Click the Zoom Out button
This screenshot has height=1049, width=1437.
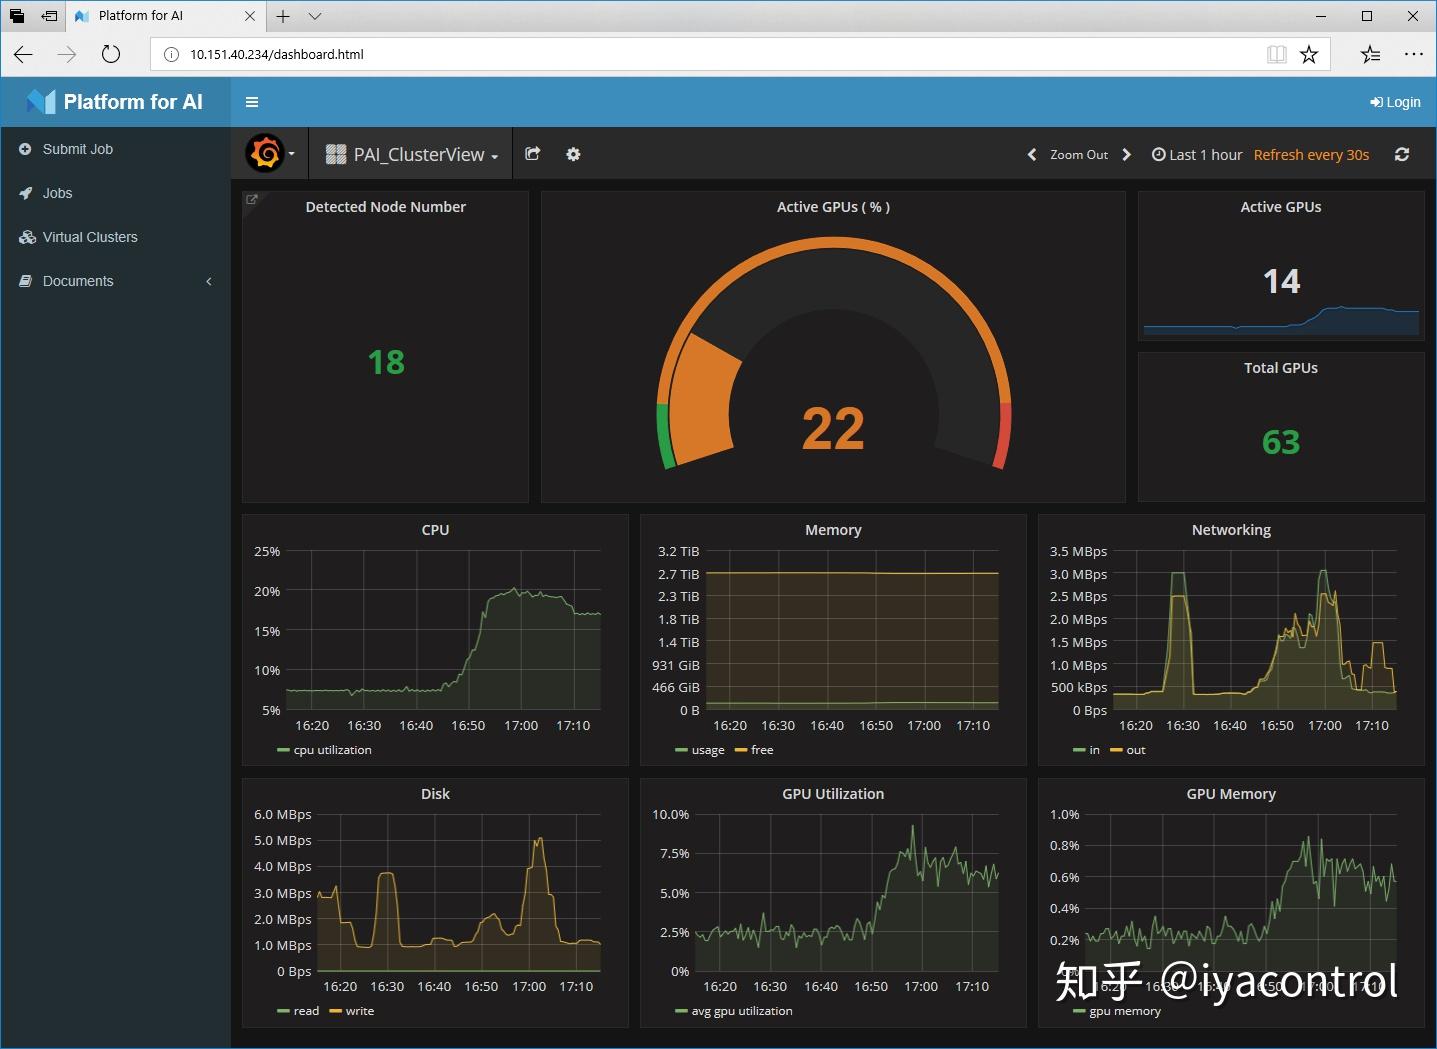point(1079,155)
